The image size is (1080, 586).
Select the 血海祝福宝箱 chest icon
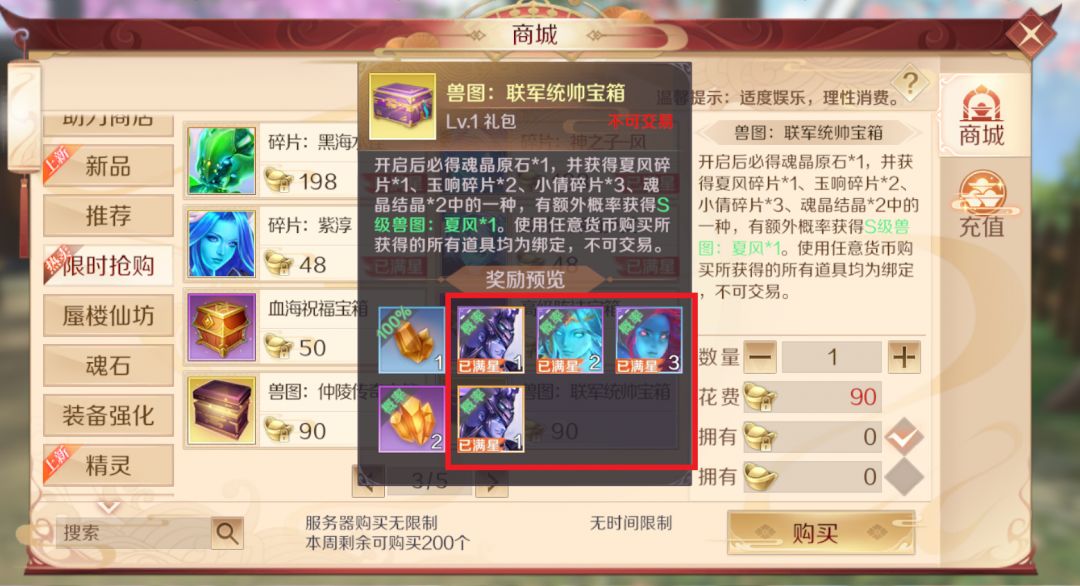pos(221,326)
